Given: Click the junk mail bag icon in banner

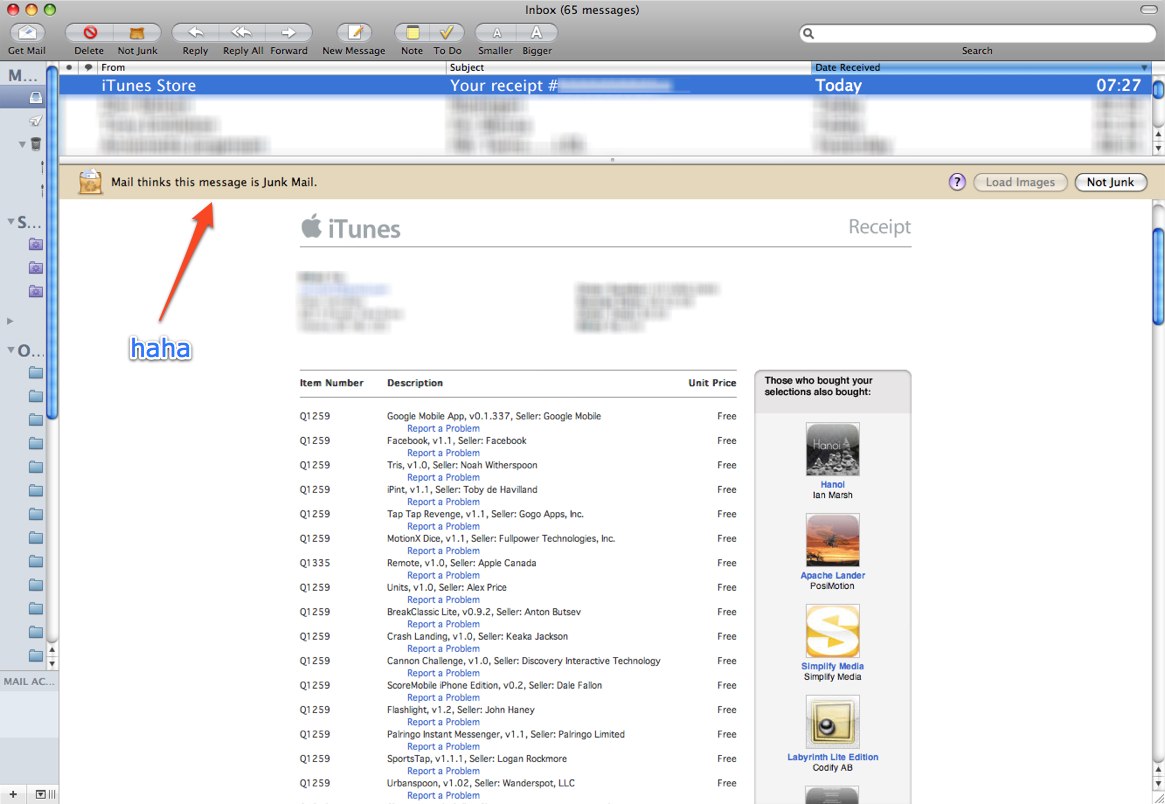Looking at the screenshot, I should pyautogui.click(x=90, y=181).
